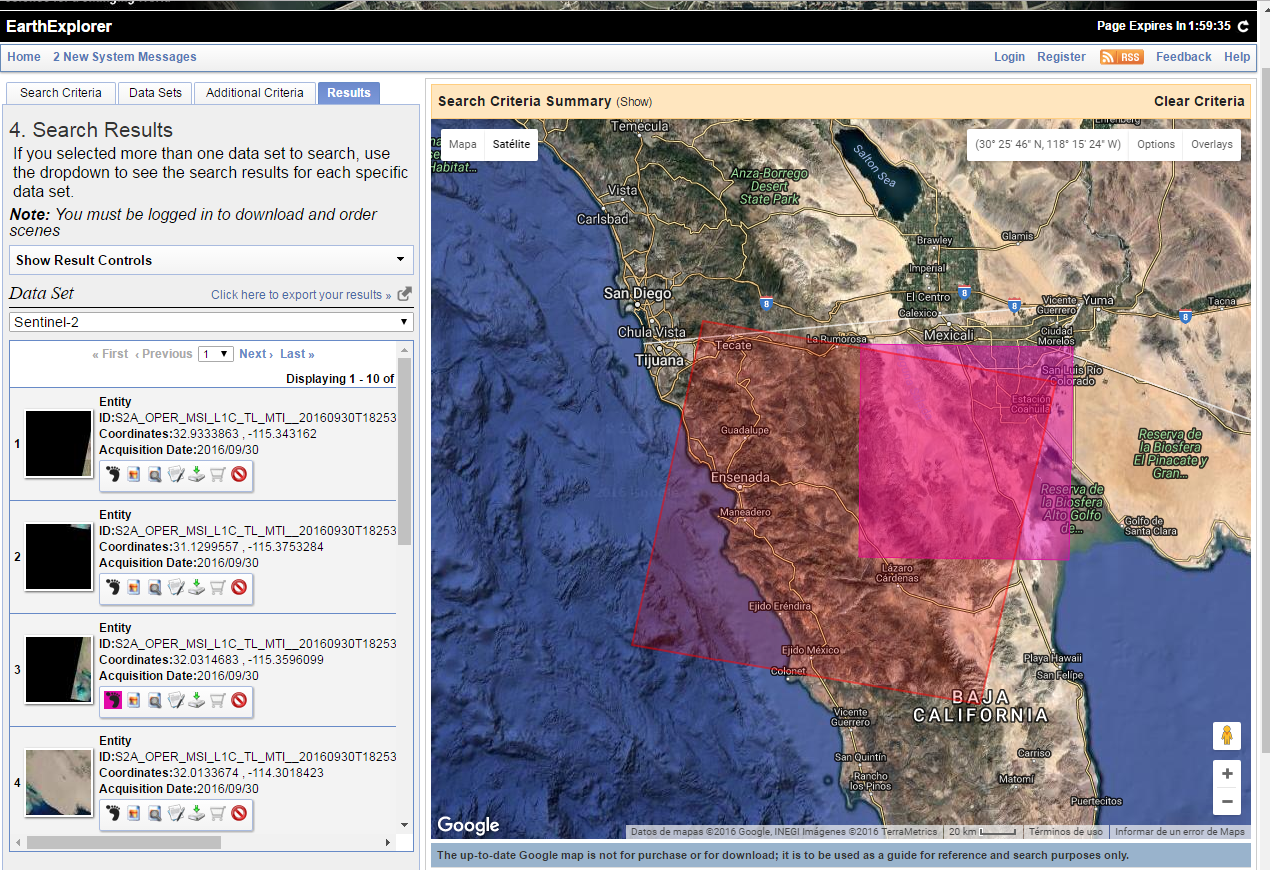Refresh the page expiry timer icon
The image size is (1270, 870).
coord(1243,26)
